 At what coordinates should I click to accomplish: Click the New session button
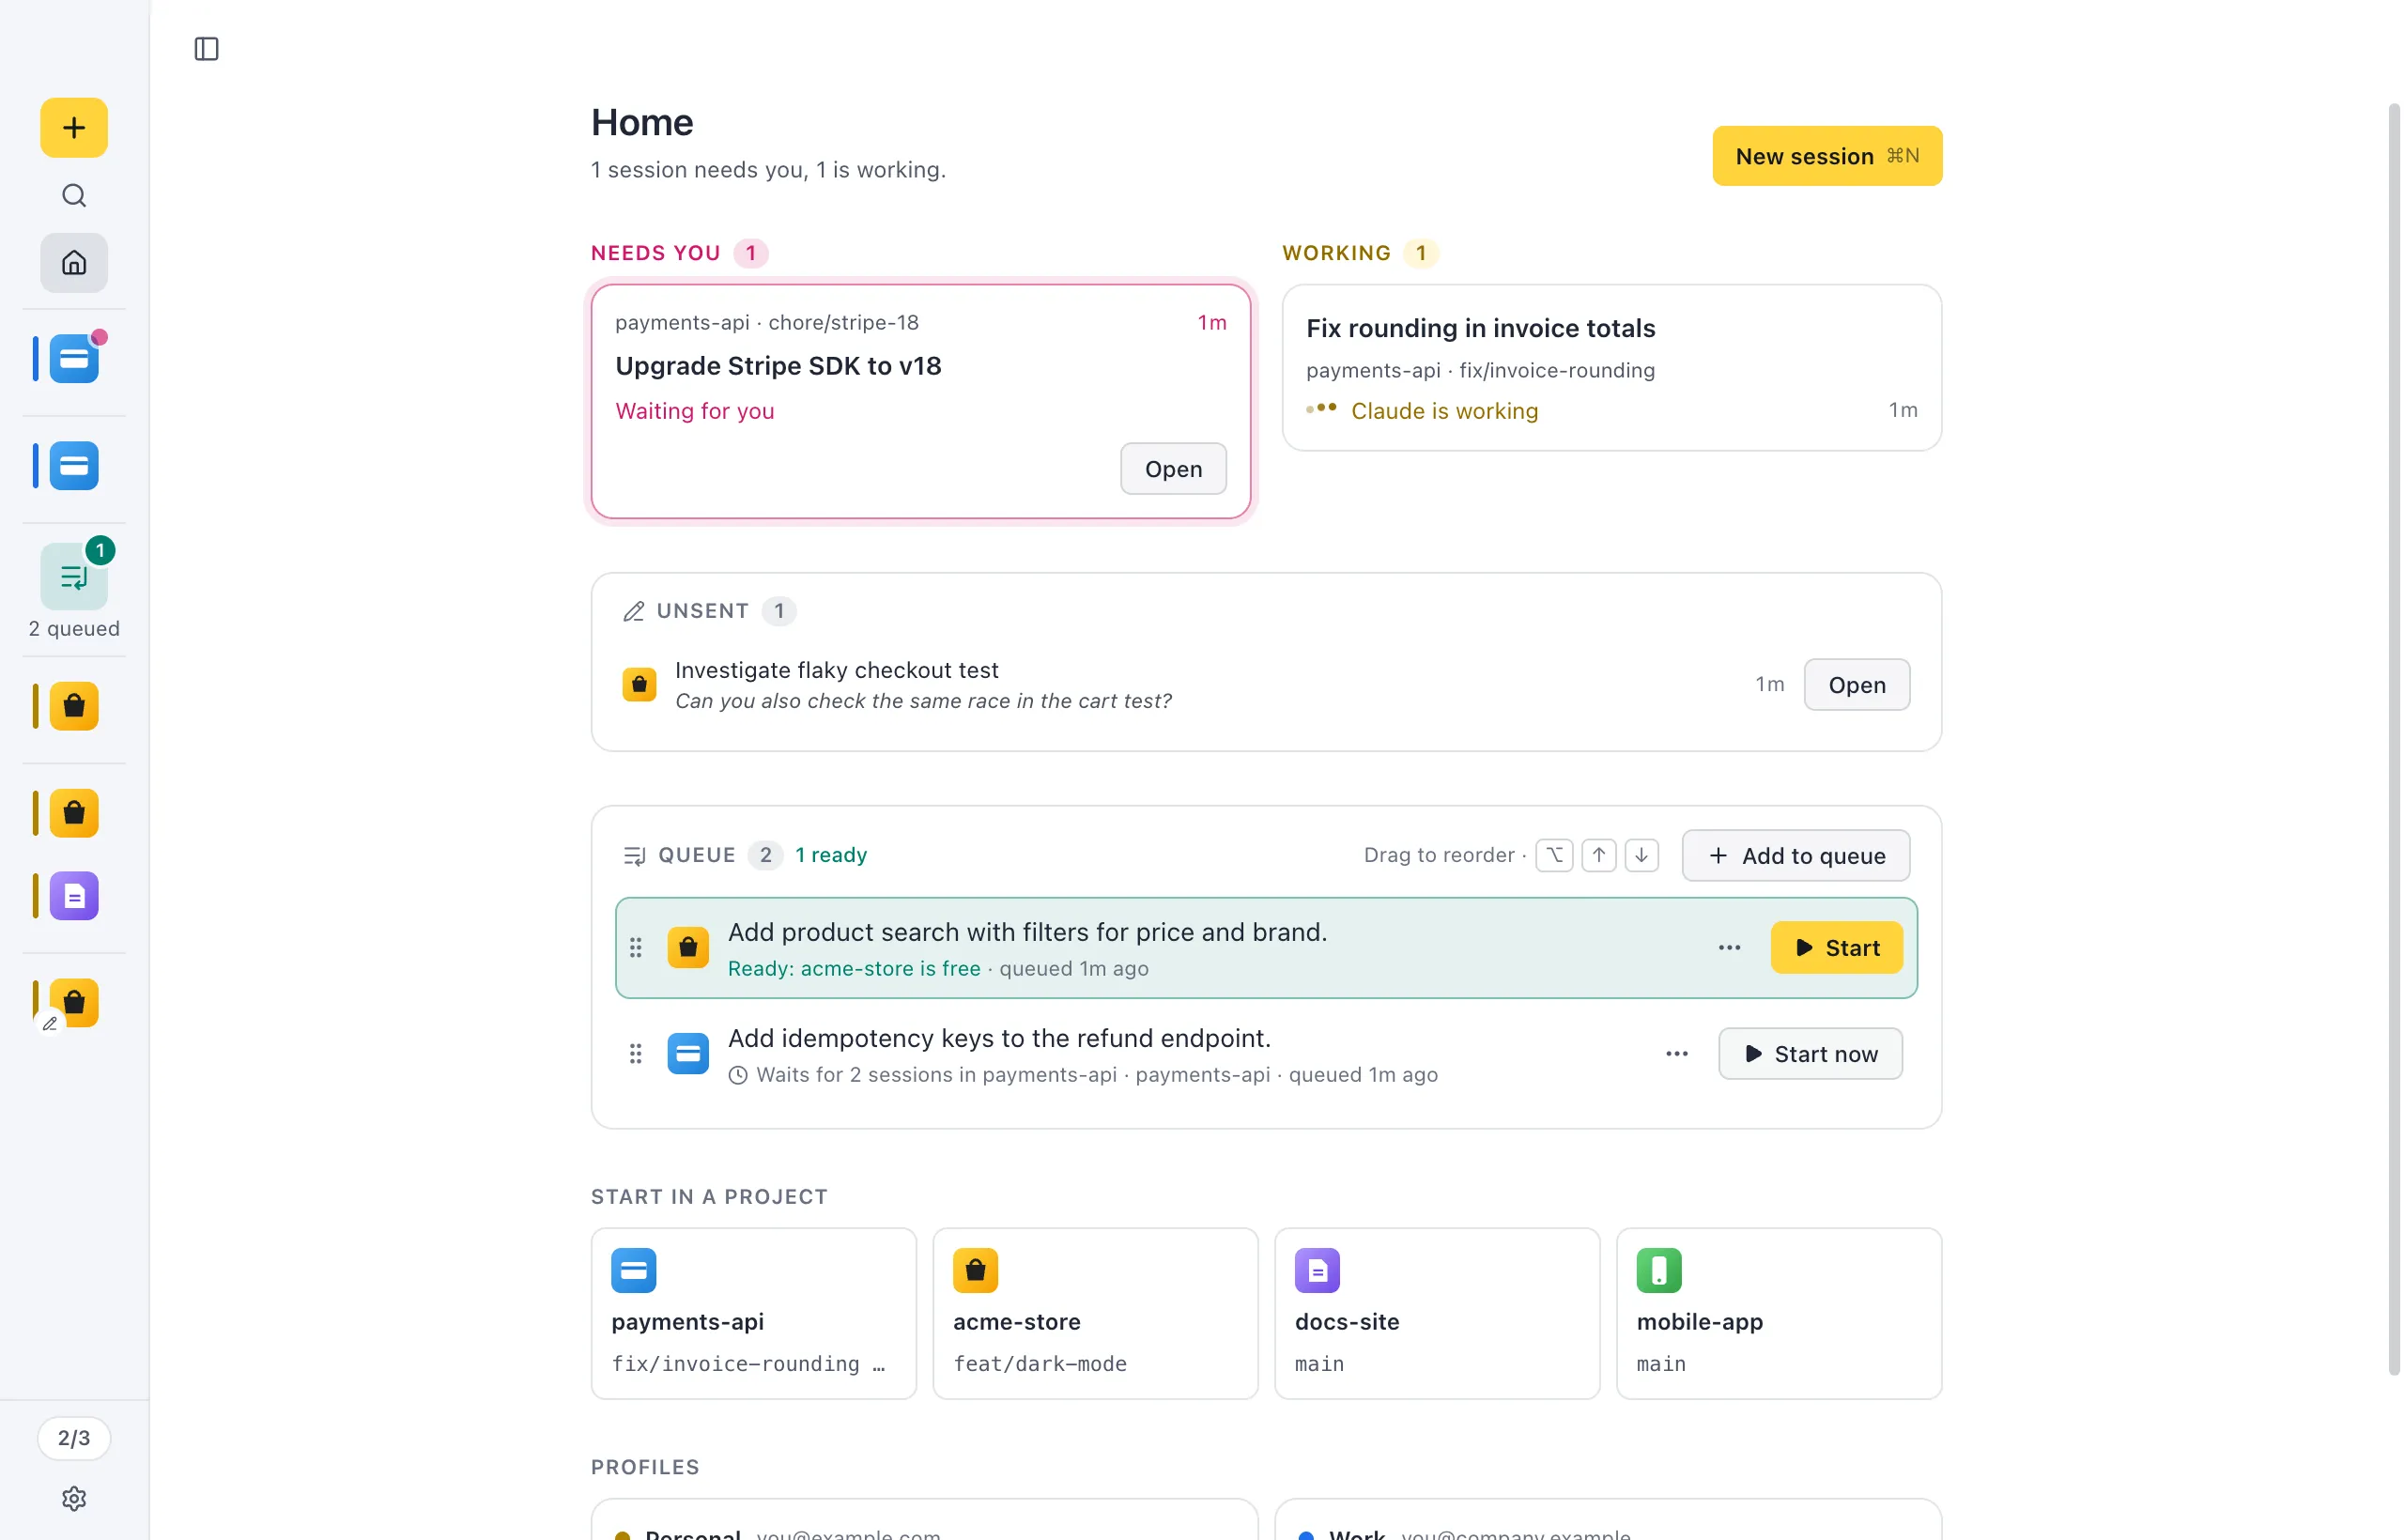[1827, 156]
